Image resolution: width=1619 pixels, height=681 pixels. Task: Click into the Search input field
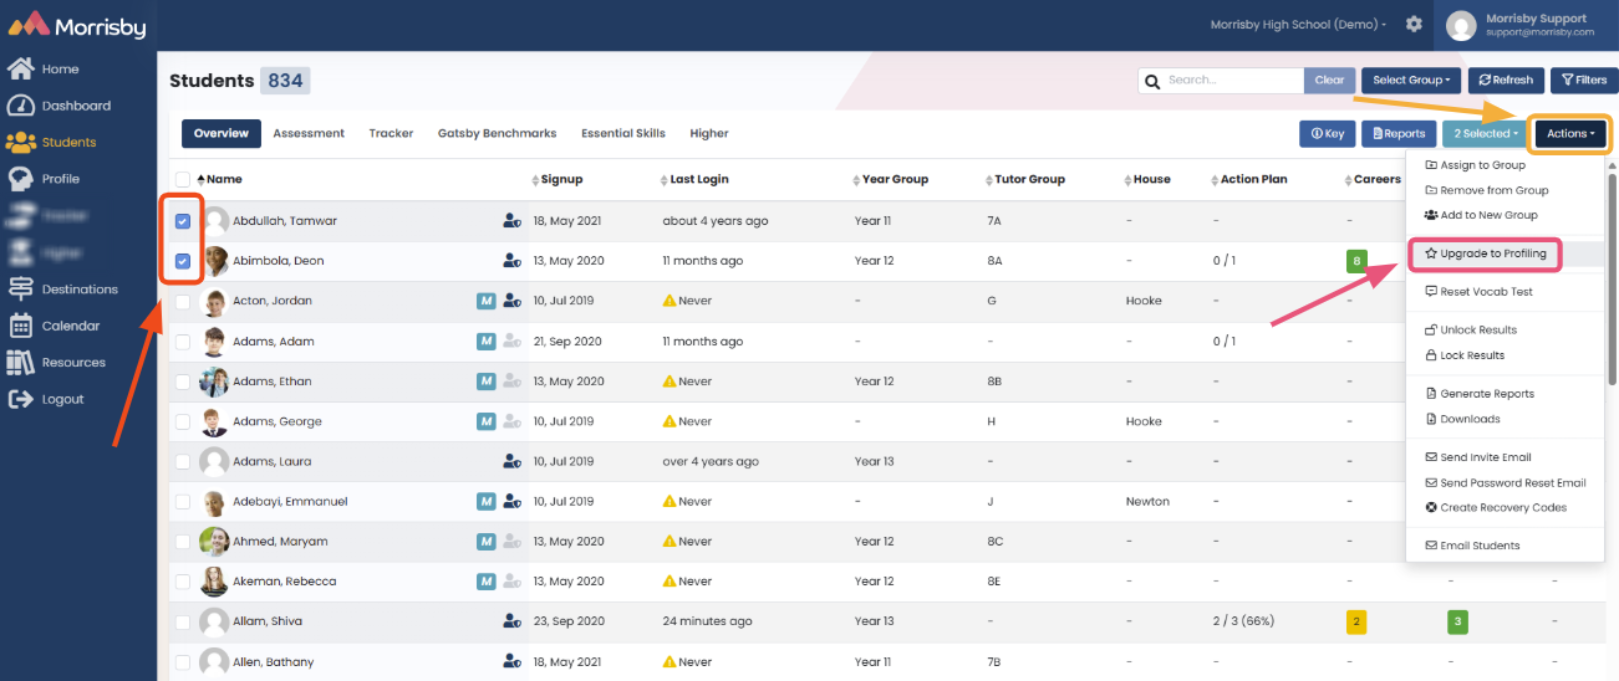coord(1233,80)
